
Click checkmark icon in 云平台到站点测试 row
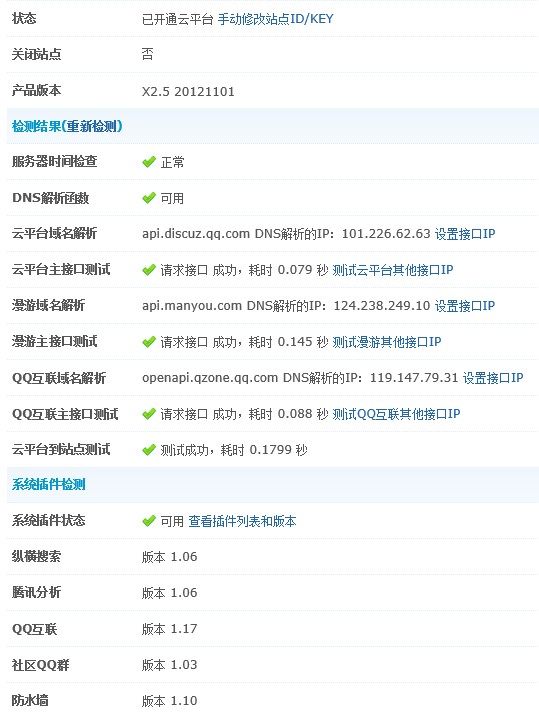tap(149, 450)
